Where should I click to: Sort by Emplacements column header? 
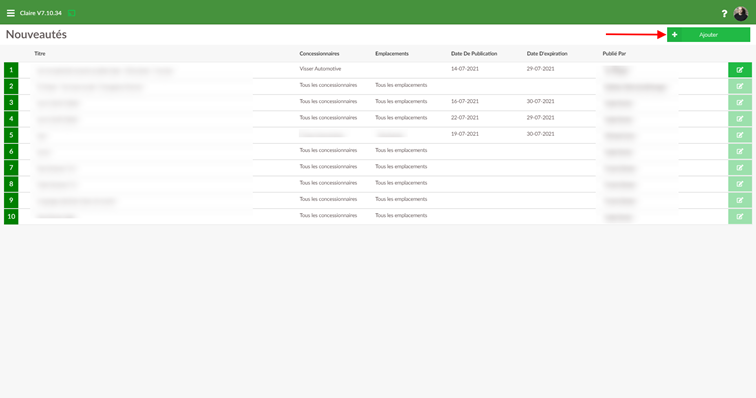click(x=392, y=54)
